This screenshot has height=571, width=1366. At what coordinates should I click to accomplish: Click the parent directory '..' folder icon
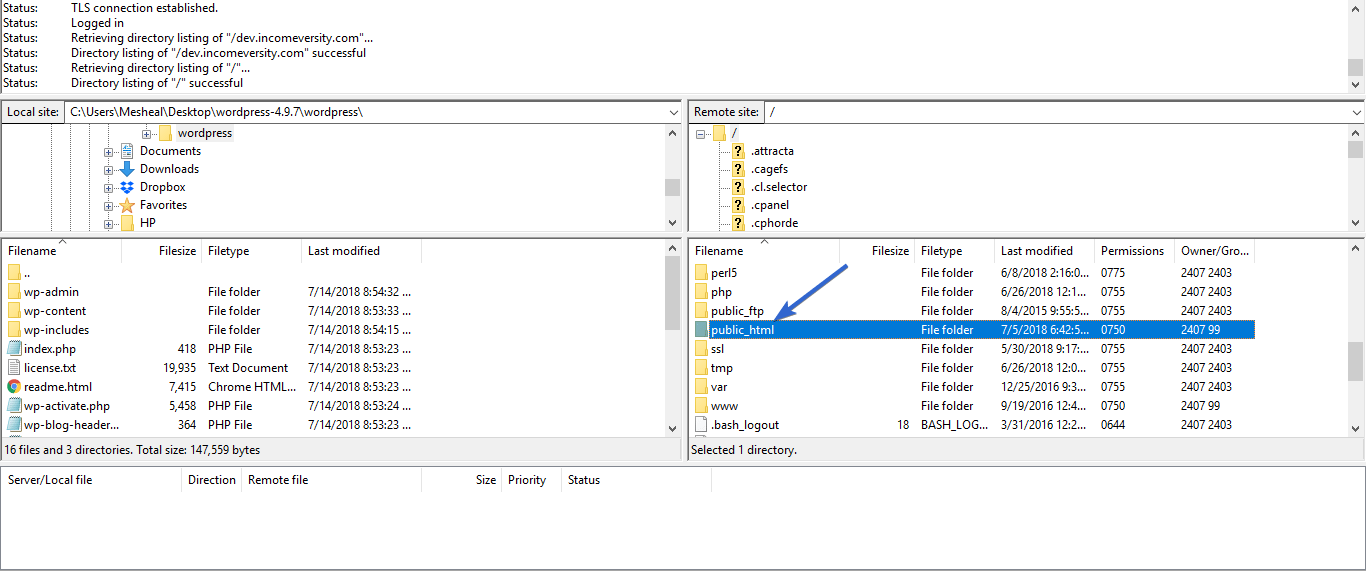tap(14, 273)
